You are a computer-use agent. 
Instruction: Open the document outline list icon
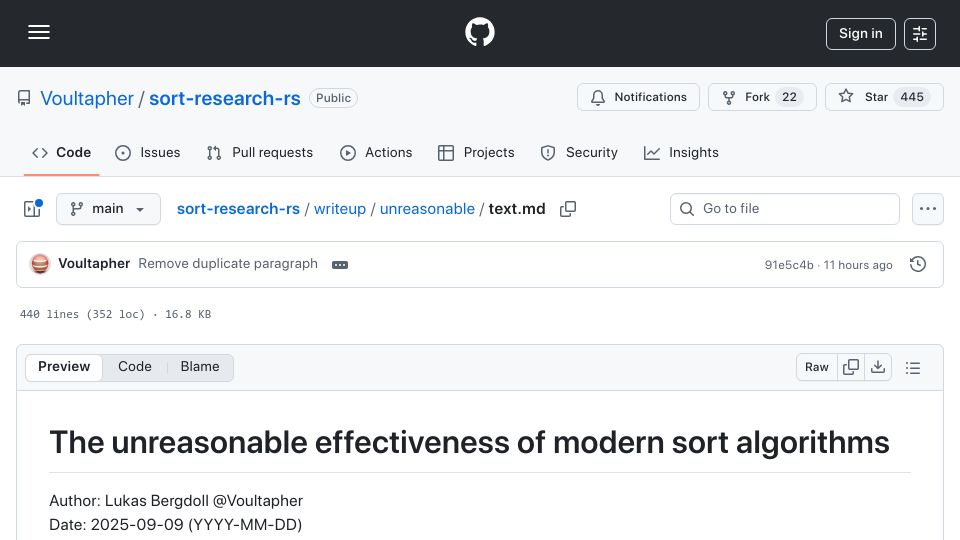[x=913, y=367]
